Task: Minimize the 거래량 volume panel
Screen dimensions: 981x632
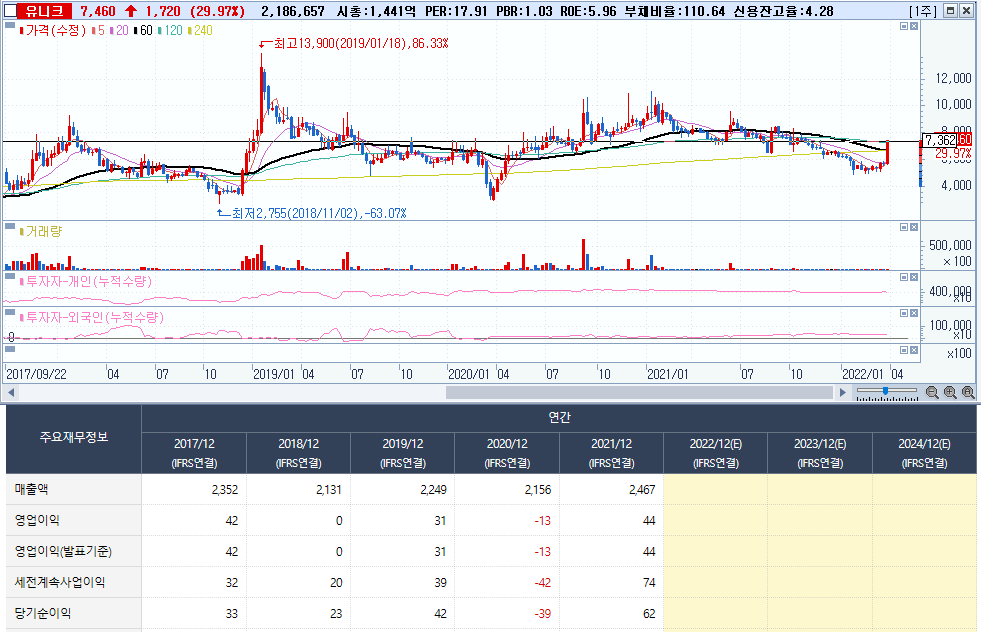Action: [904, 227]
